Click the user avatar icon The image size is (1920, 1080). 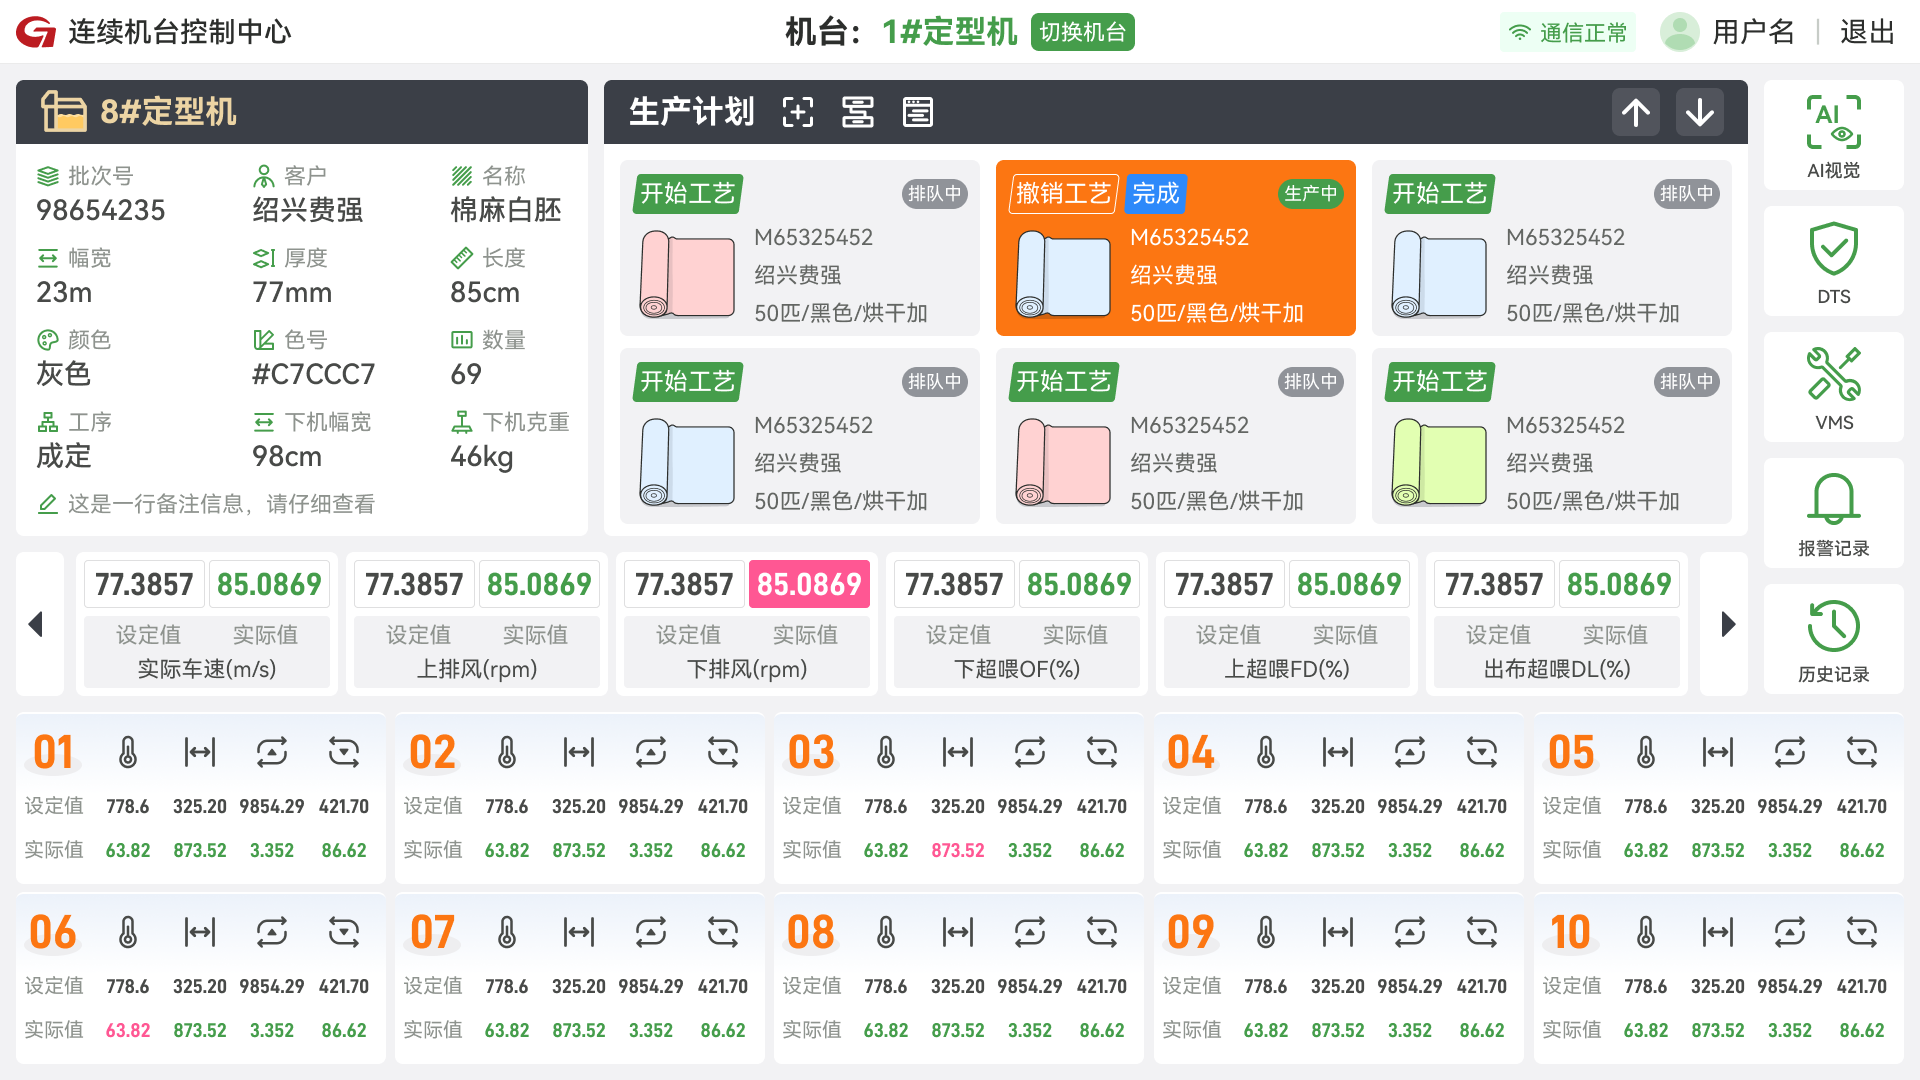pyautogui.click(x=1679, y=32)
